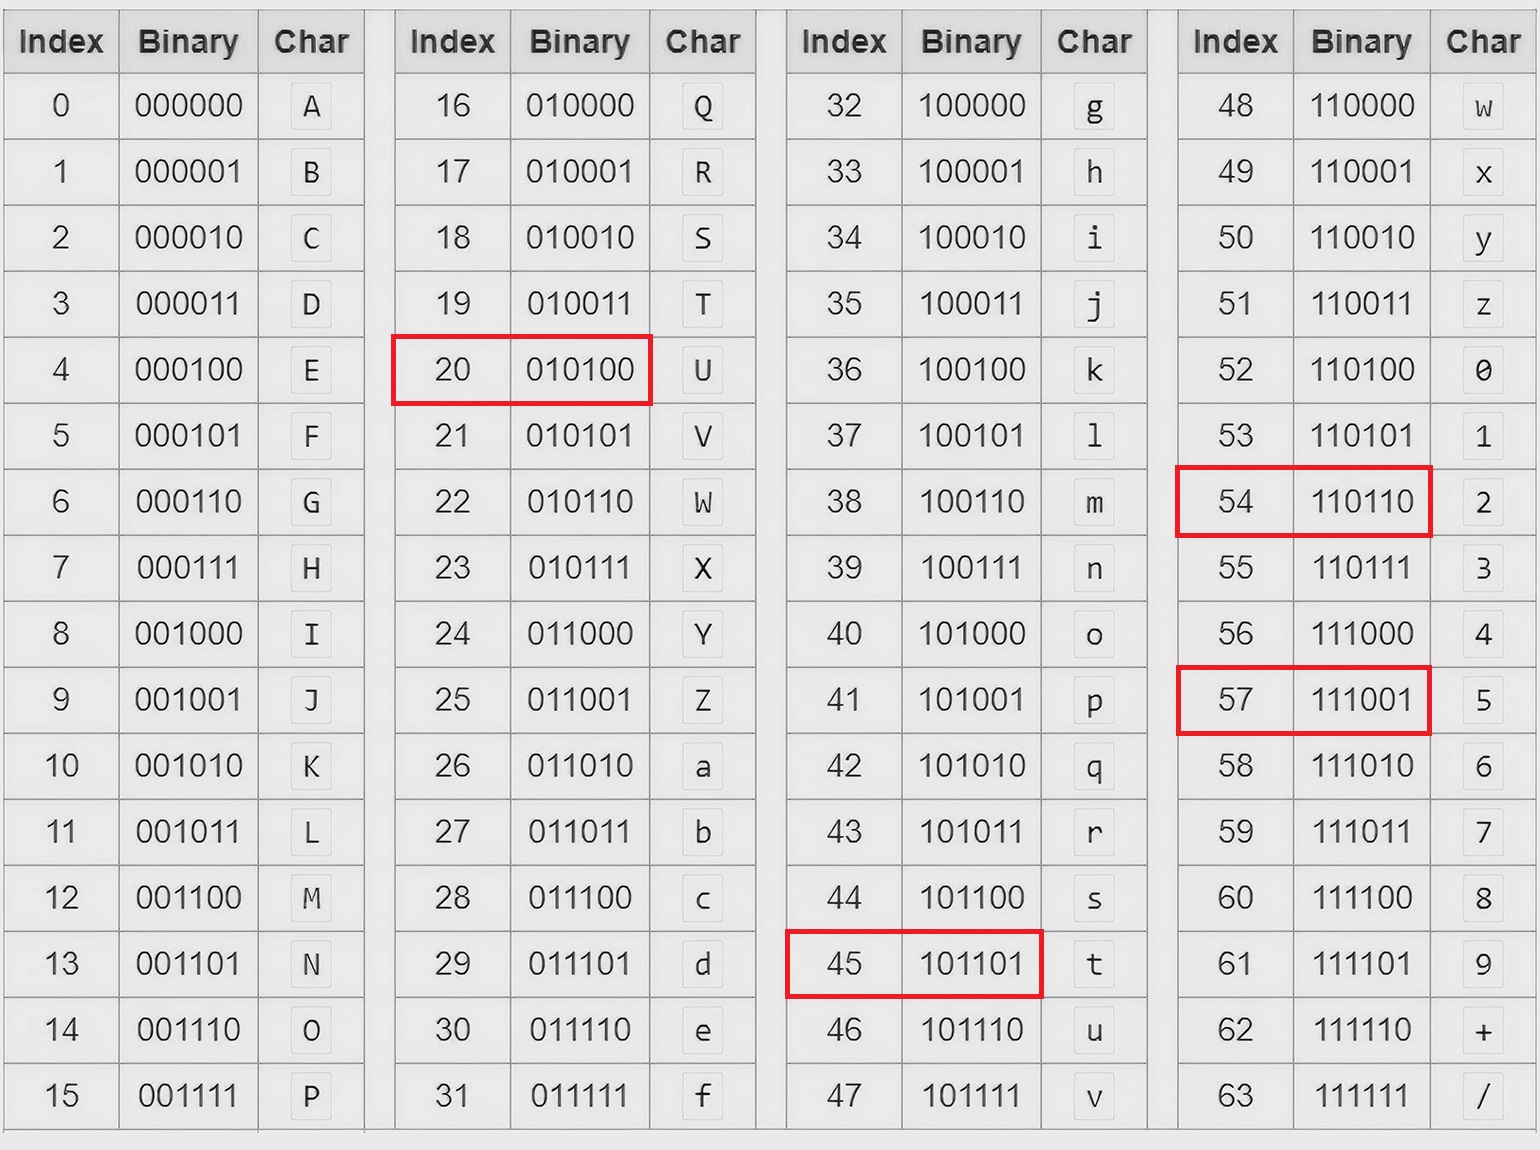Click the binary value 100000
This screenshot has width=1540, height=1150.
click(971, 106)
